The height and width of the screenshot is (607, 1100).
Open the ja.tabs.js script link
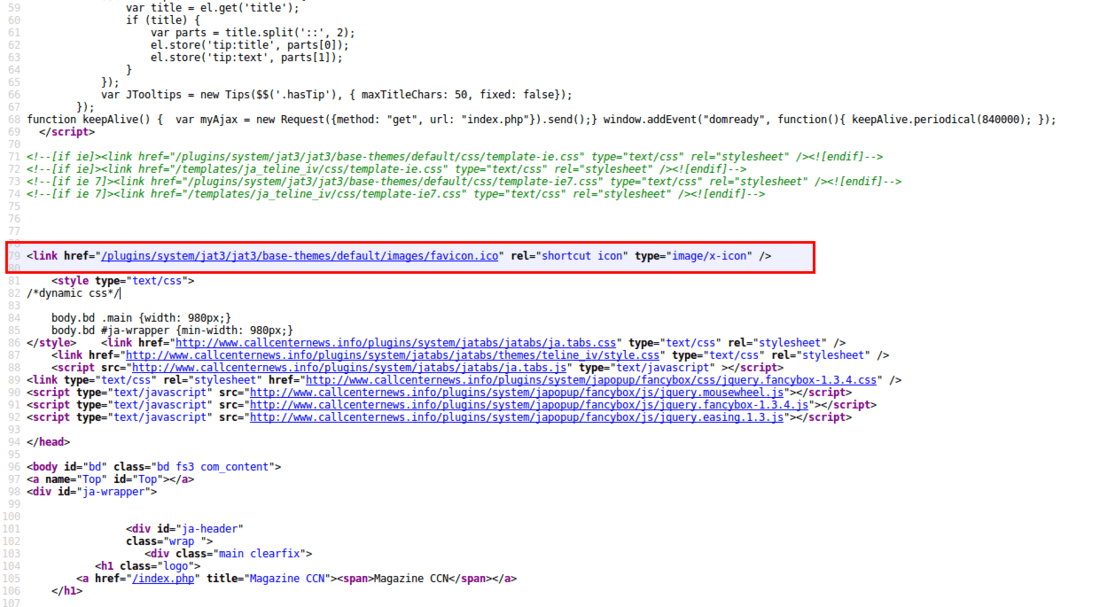349,368
